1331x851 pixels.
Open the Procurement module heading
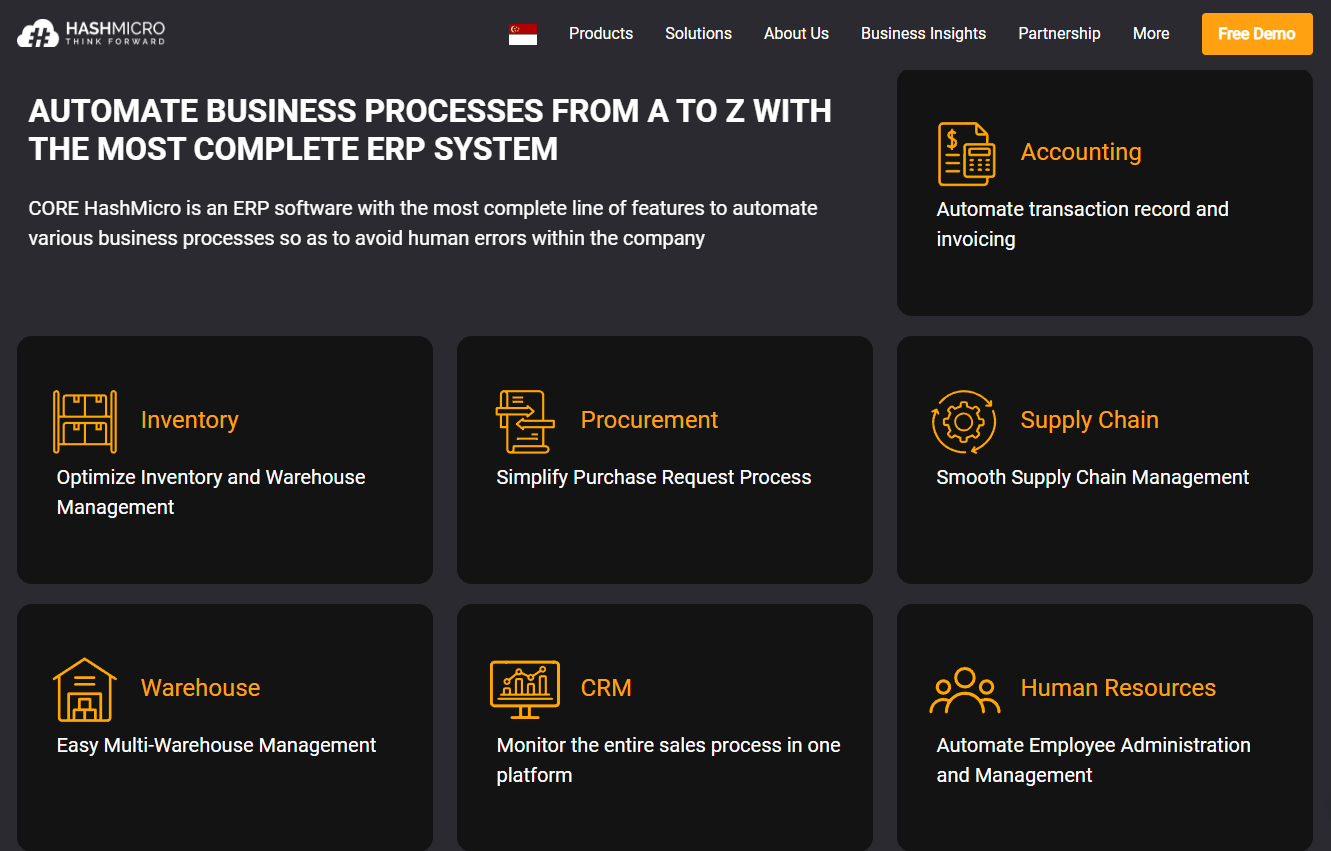(x=649, y=420)
